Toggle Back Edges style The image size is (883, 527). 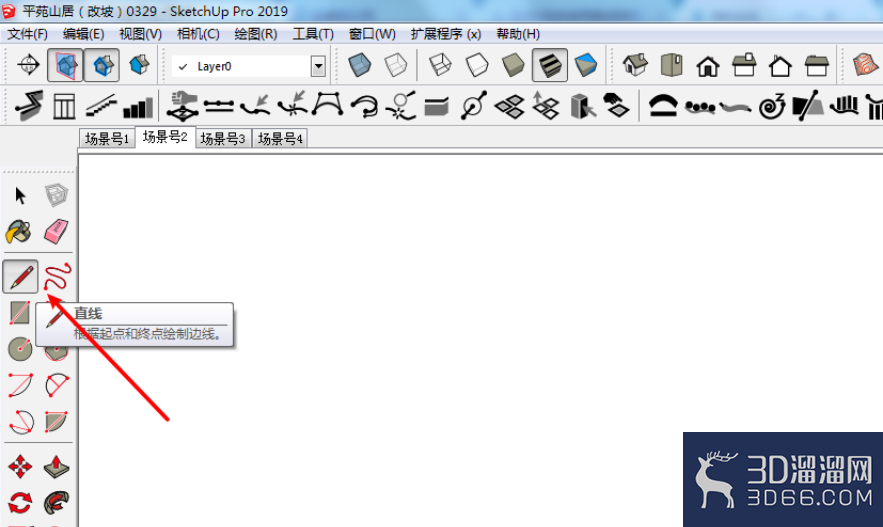click(x=396, y=65)
